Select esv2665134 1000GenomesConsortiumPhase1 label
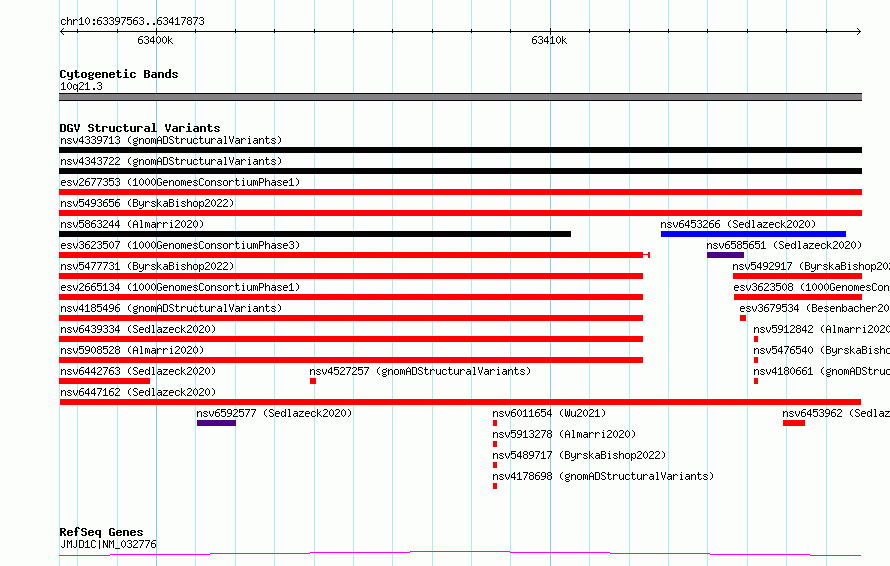The image size is (890, 566). coord(180,287)
